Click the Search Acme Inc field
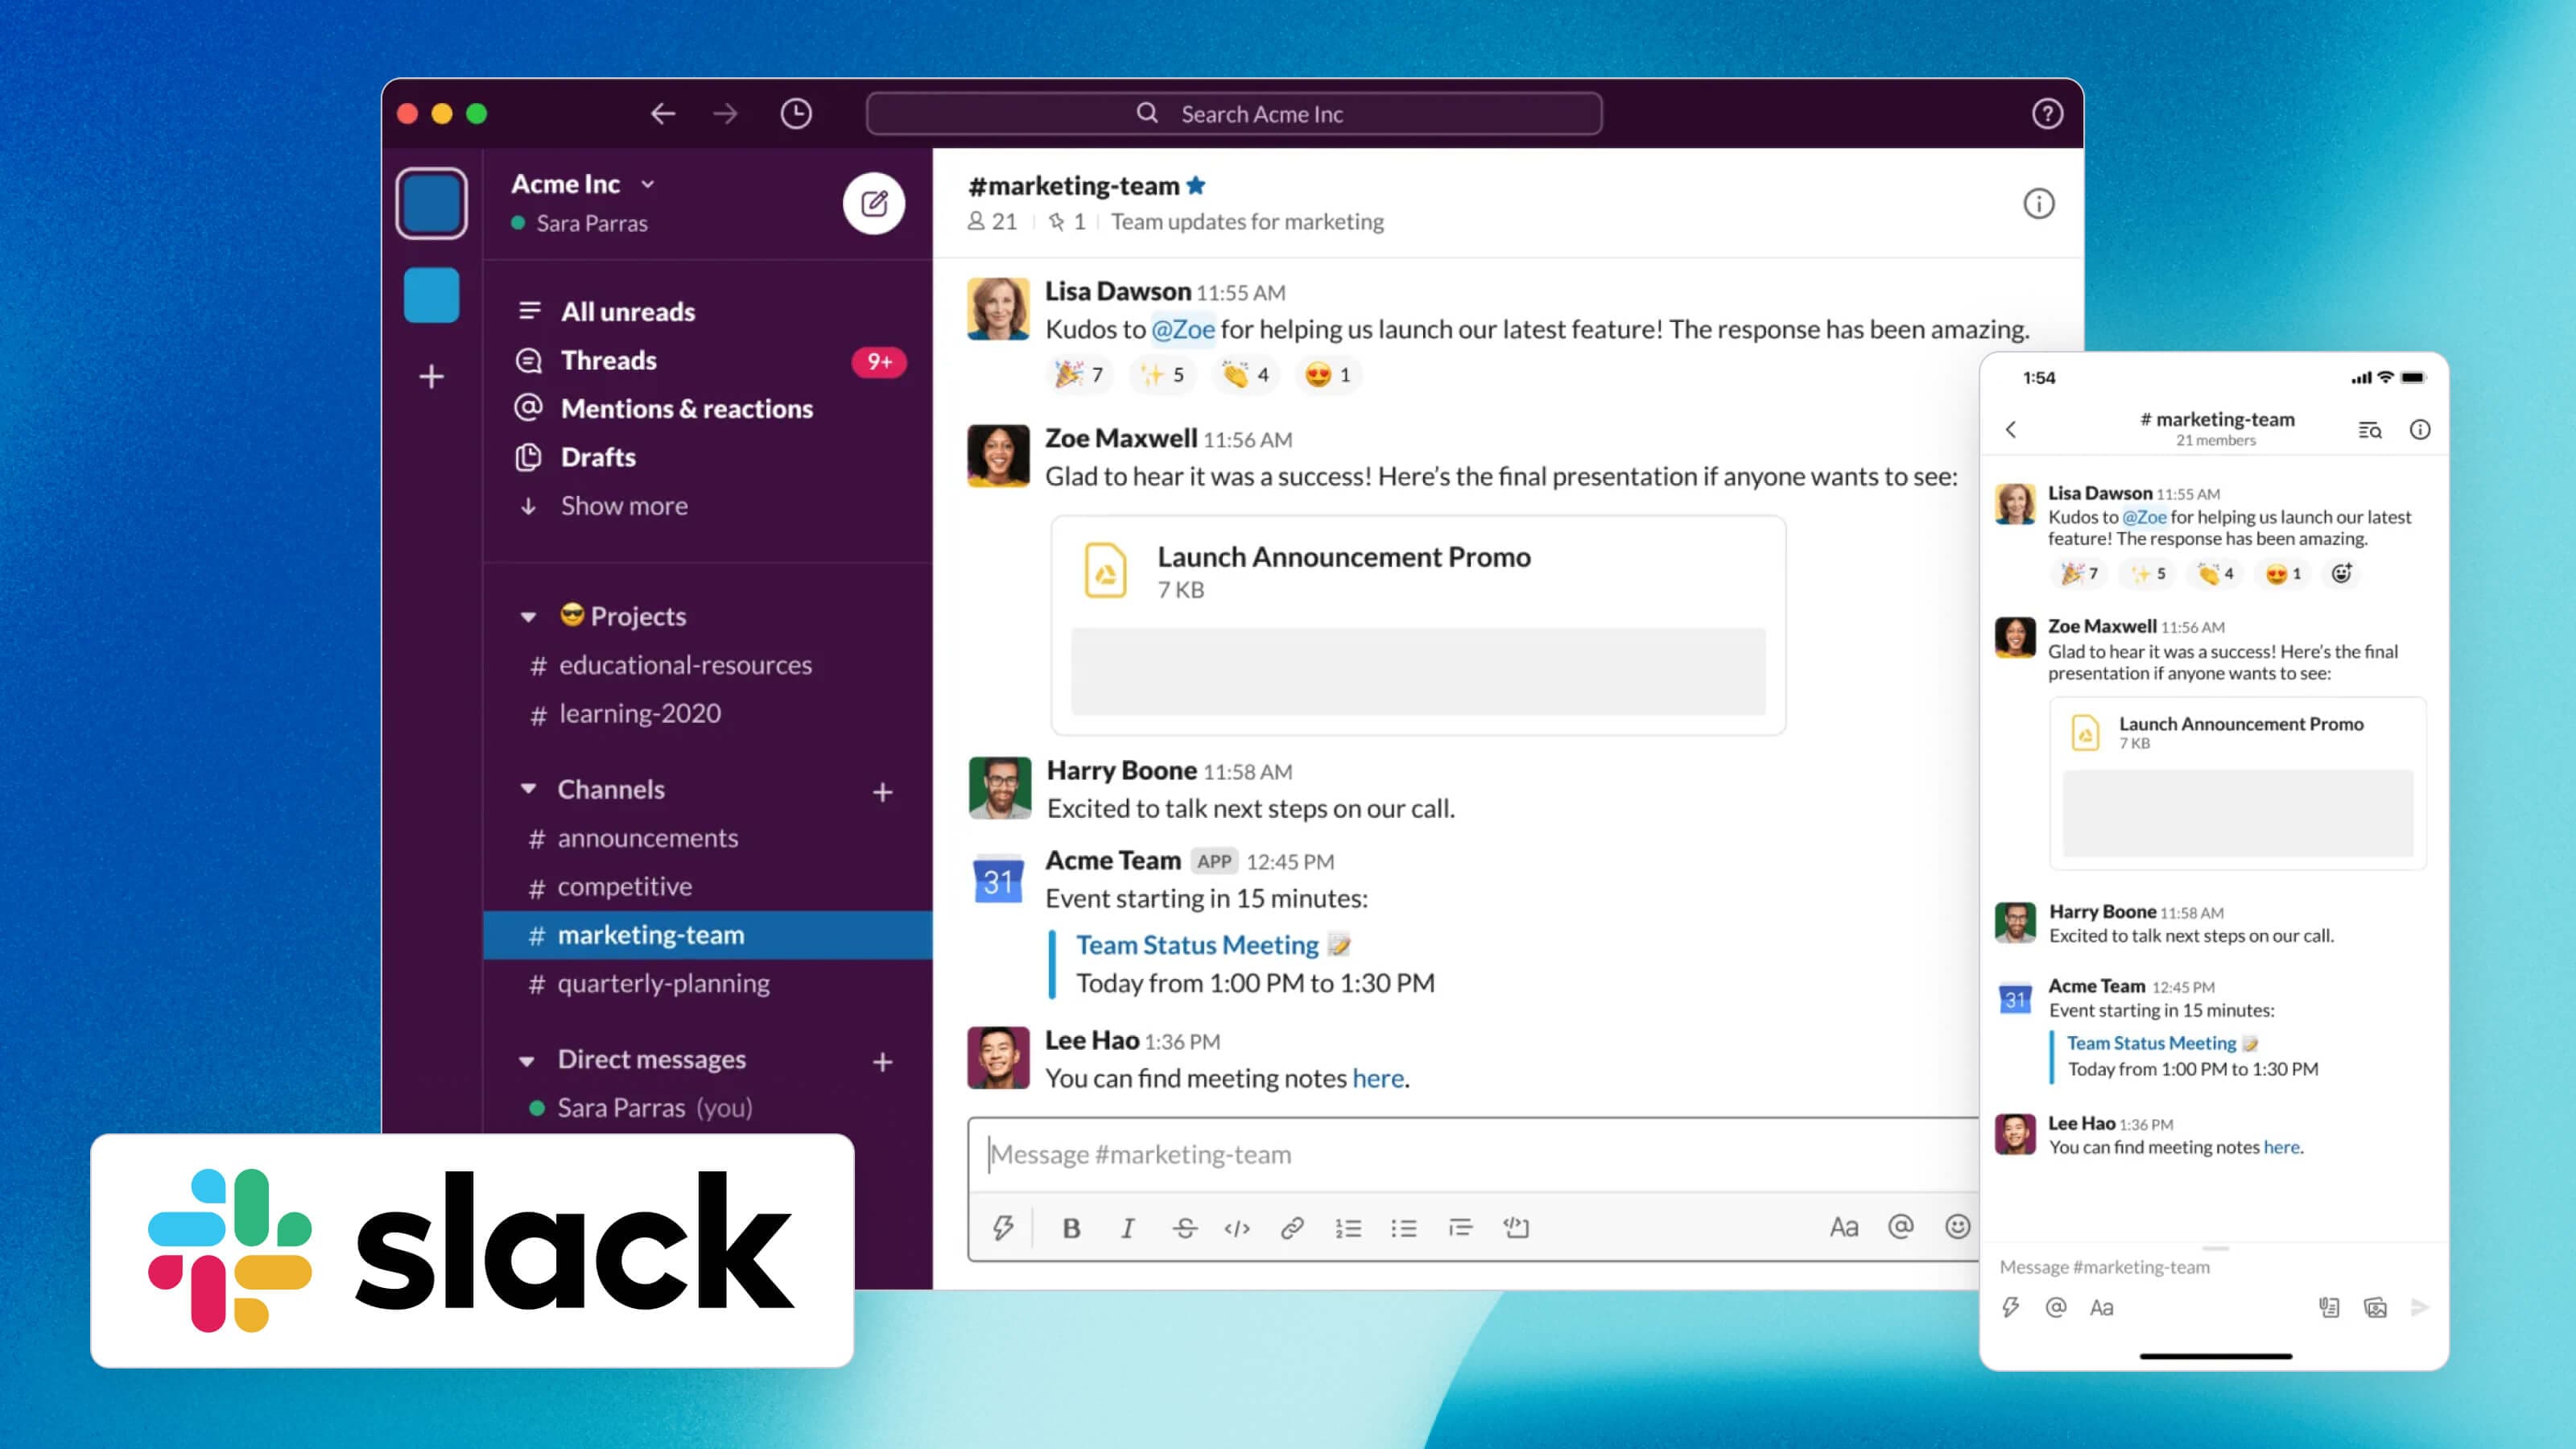The width and height of the screenshot is (2576, 1449). (x=1234, y=114)
